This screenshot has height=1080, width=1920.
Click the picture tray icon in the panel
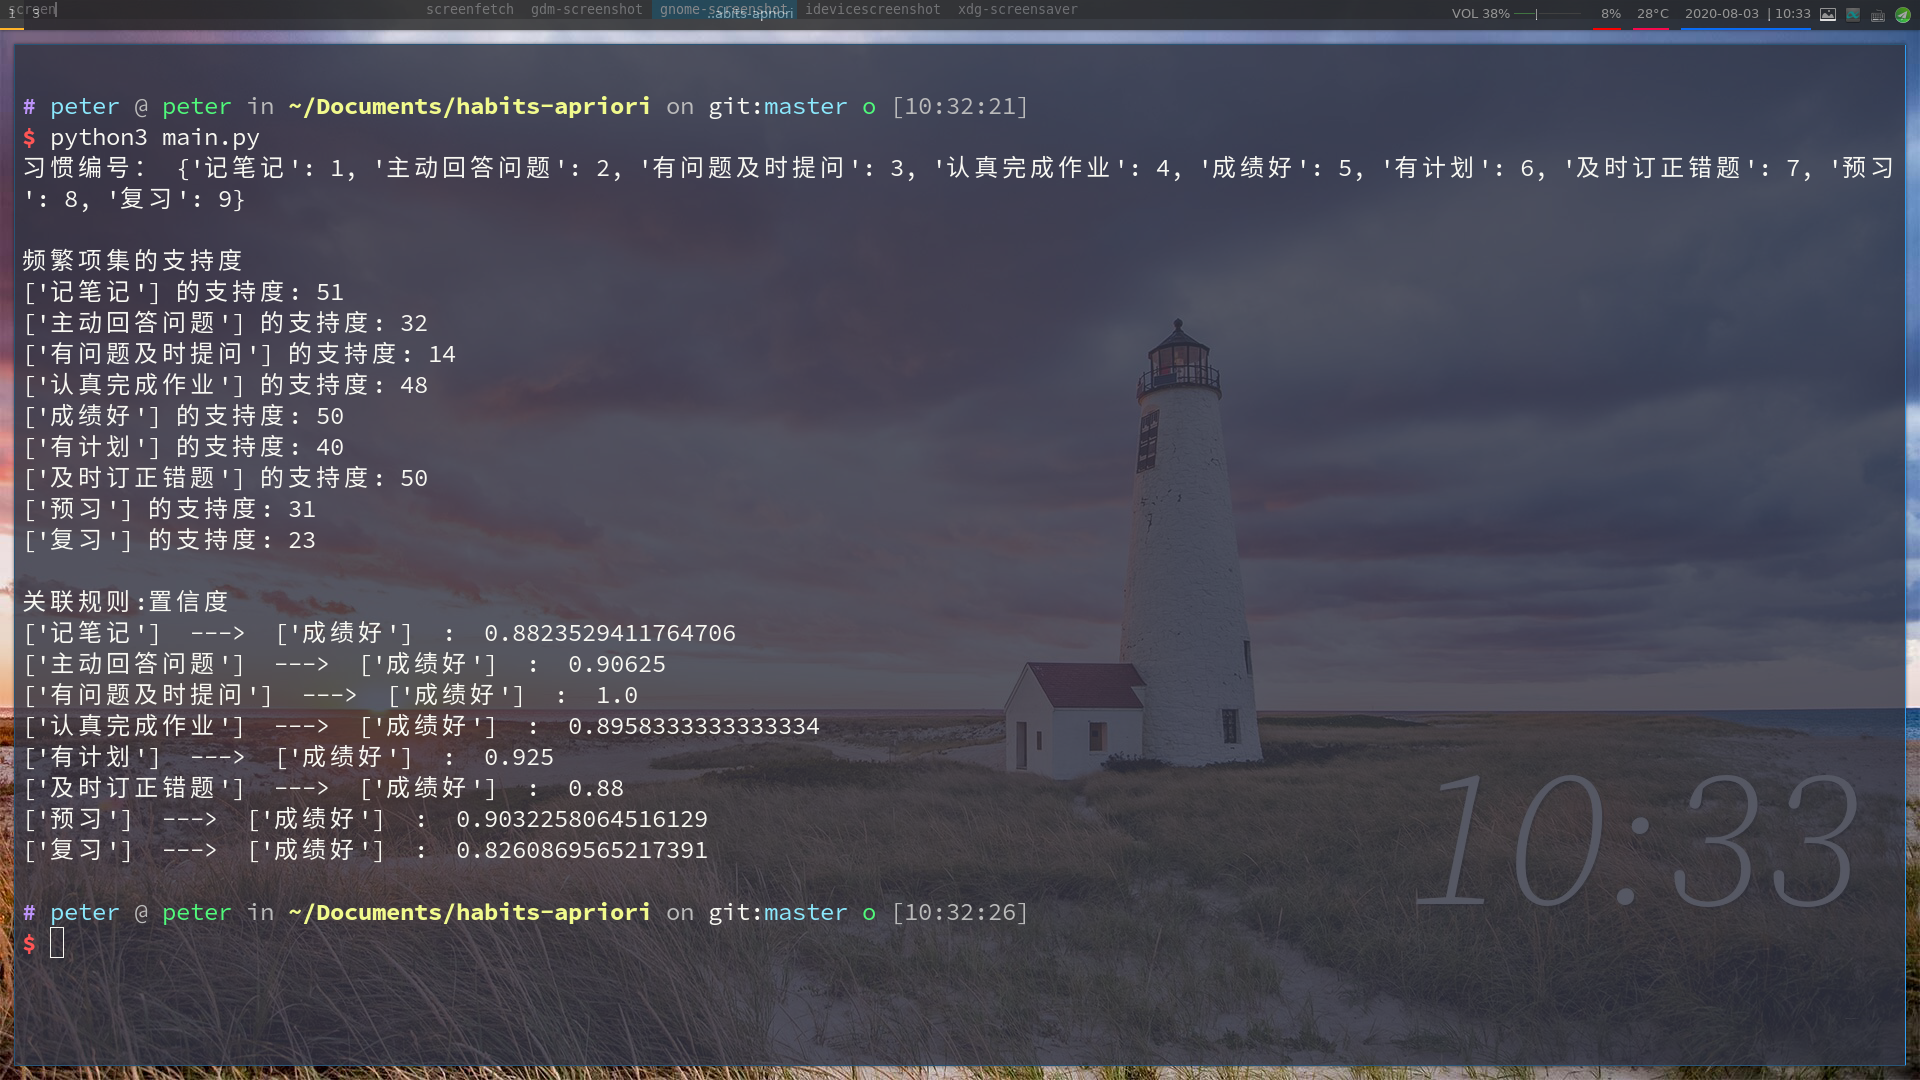click(1828, 14)
